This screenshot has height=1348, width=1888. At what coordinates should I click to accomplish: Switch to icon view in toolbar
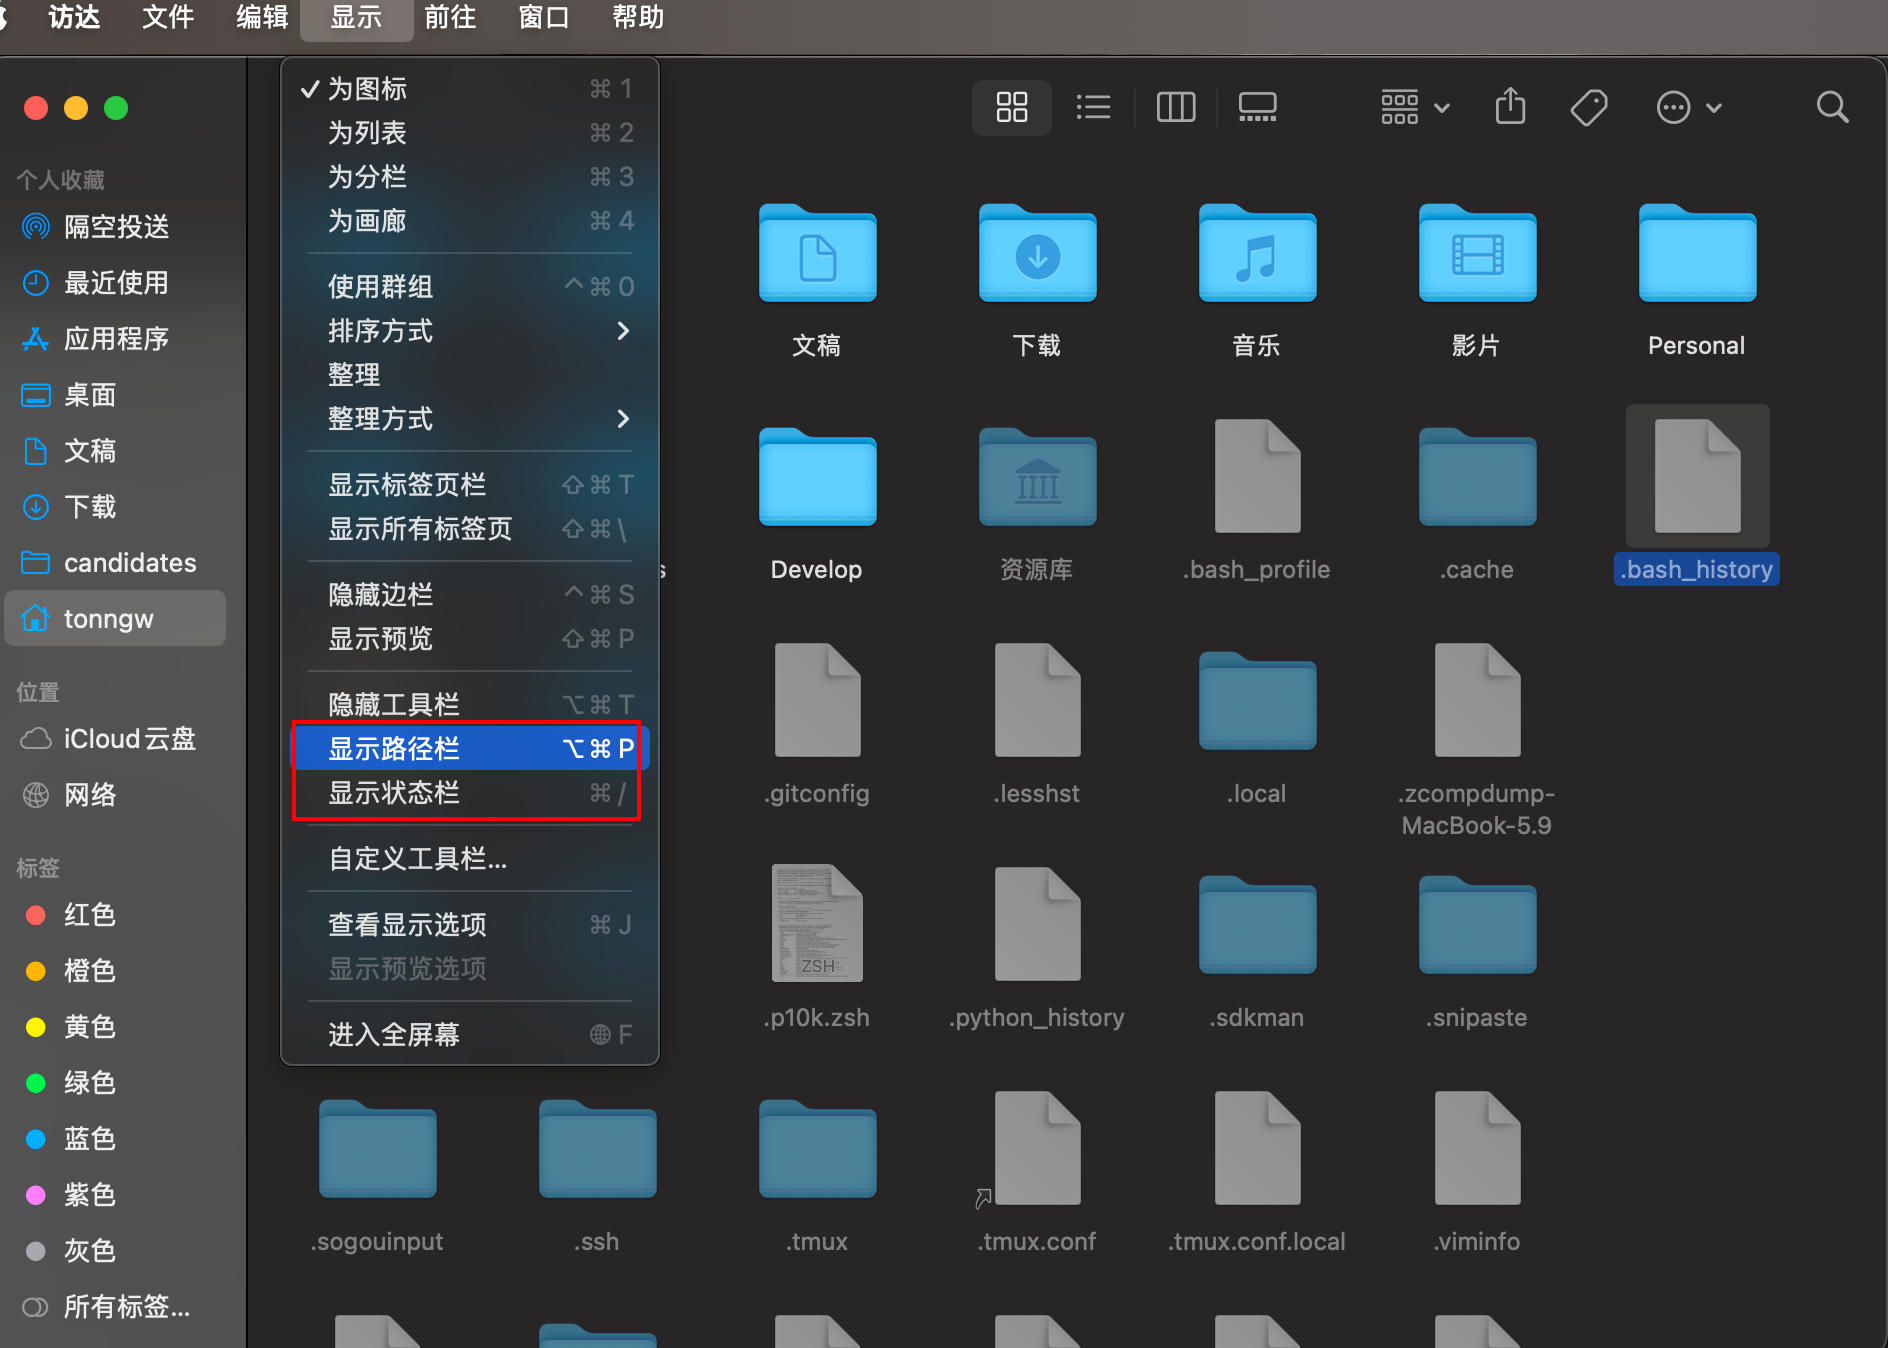1011,107
